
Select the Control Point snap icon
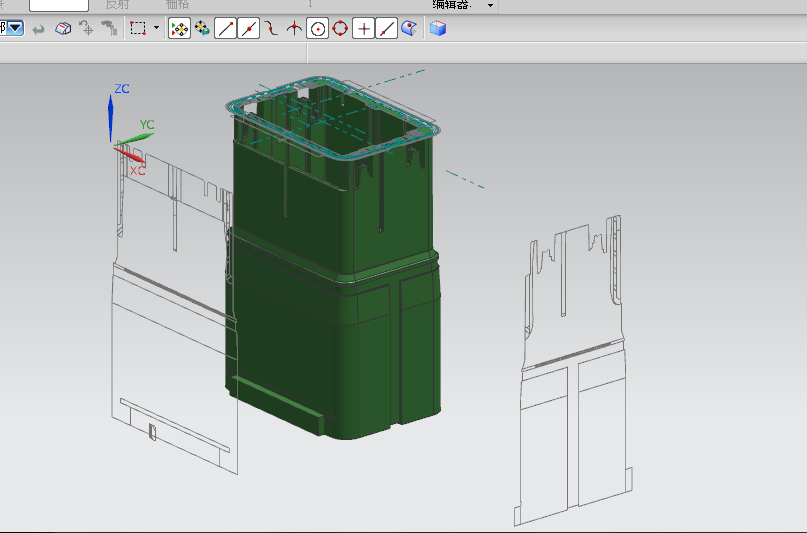click(x=272, y=29)
